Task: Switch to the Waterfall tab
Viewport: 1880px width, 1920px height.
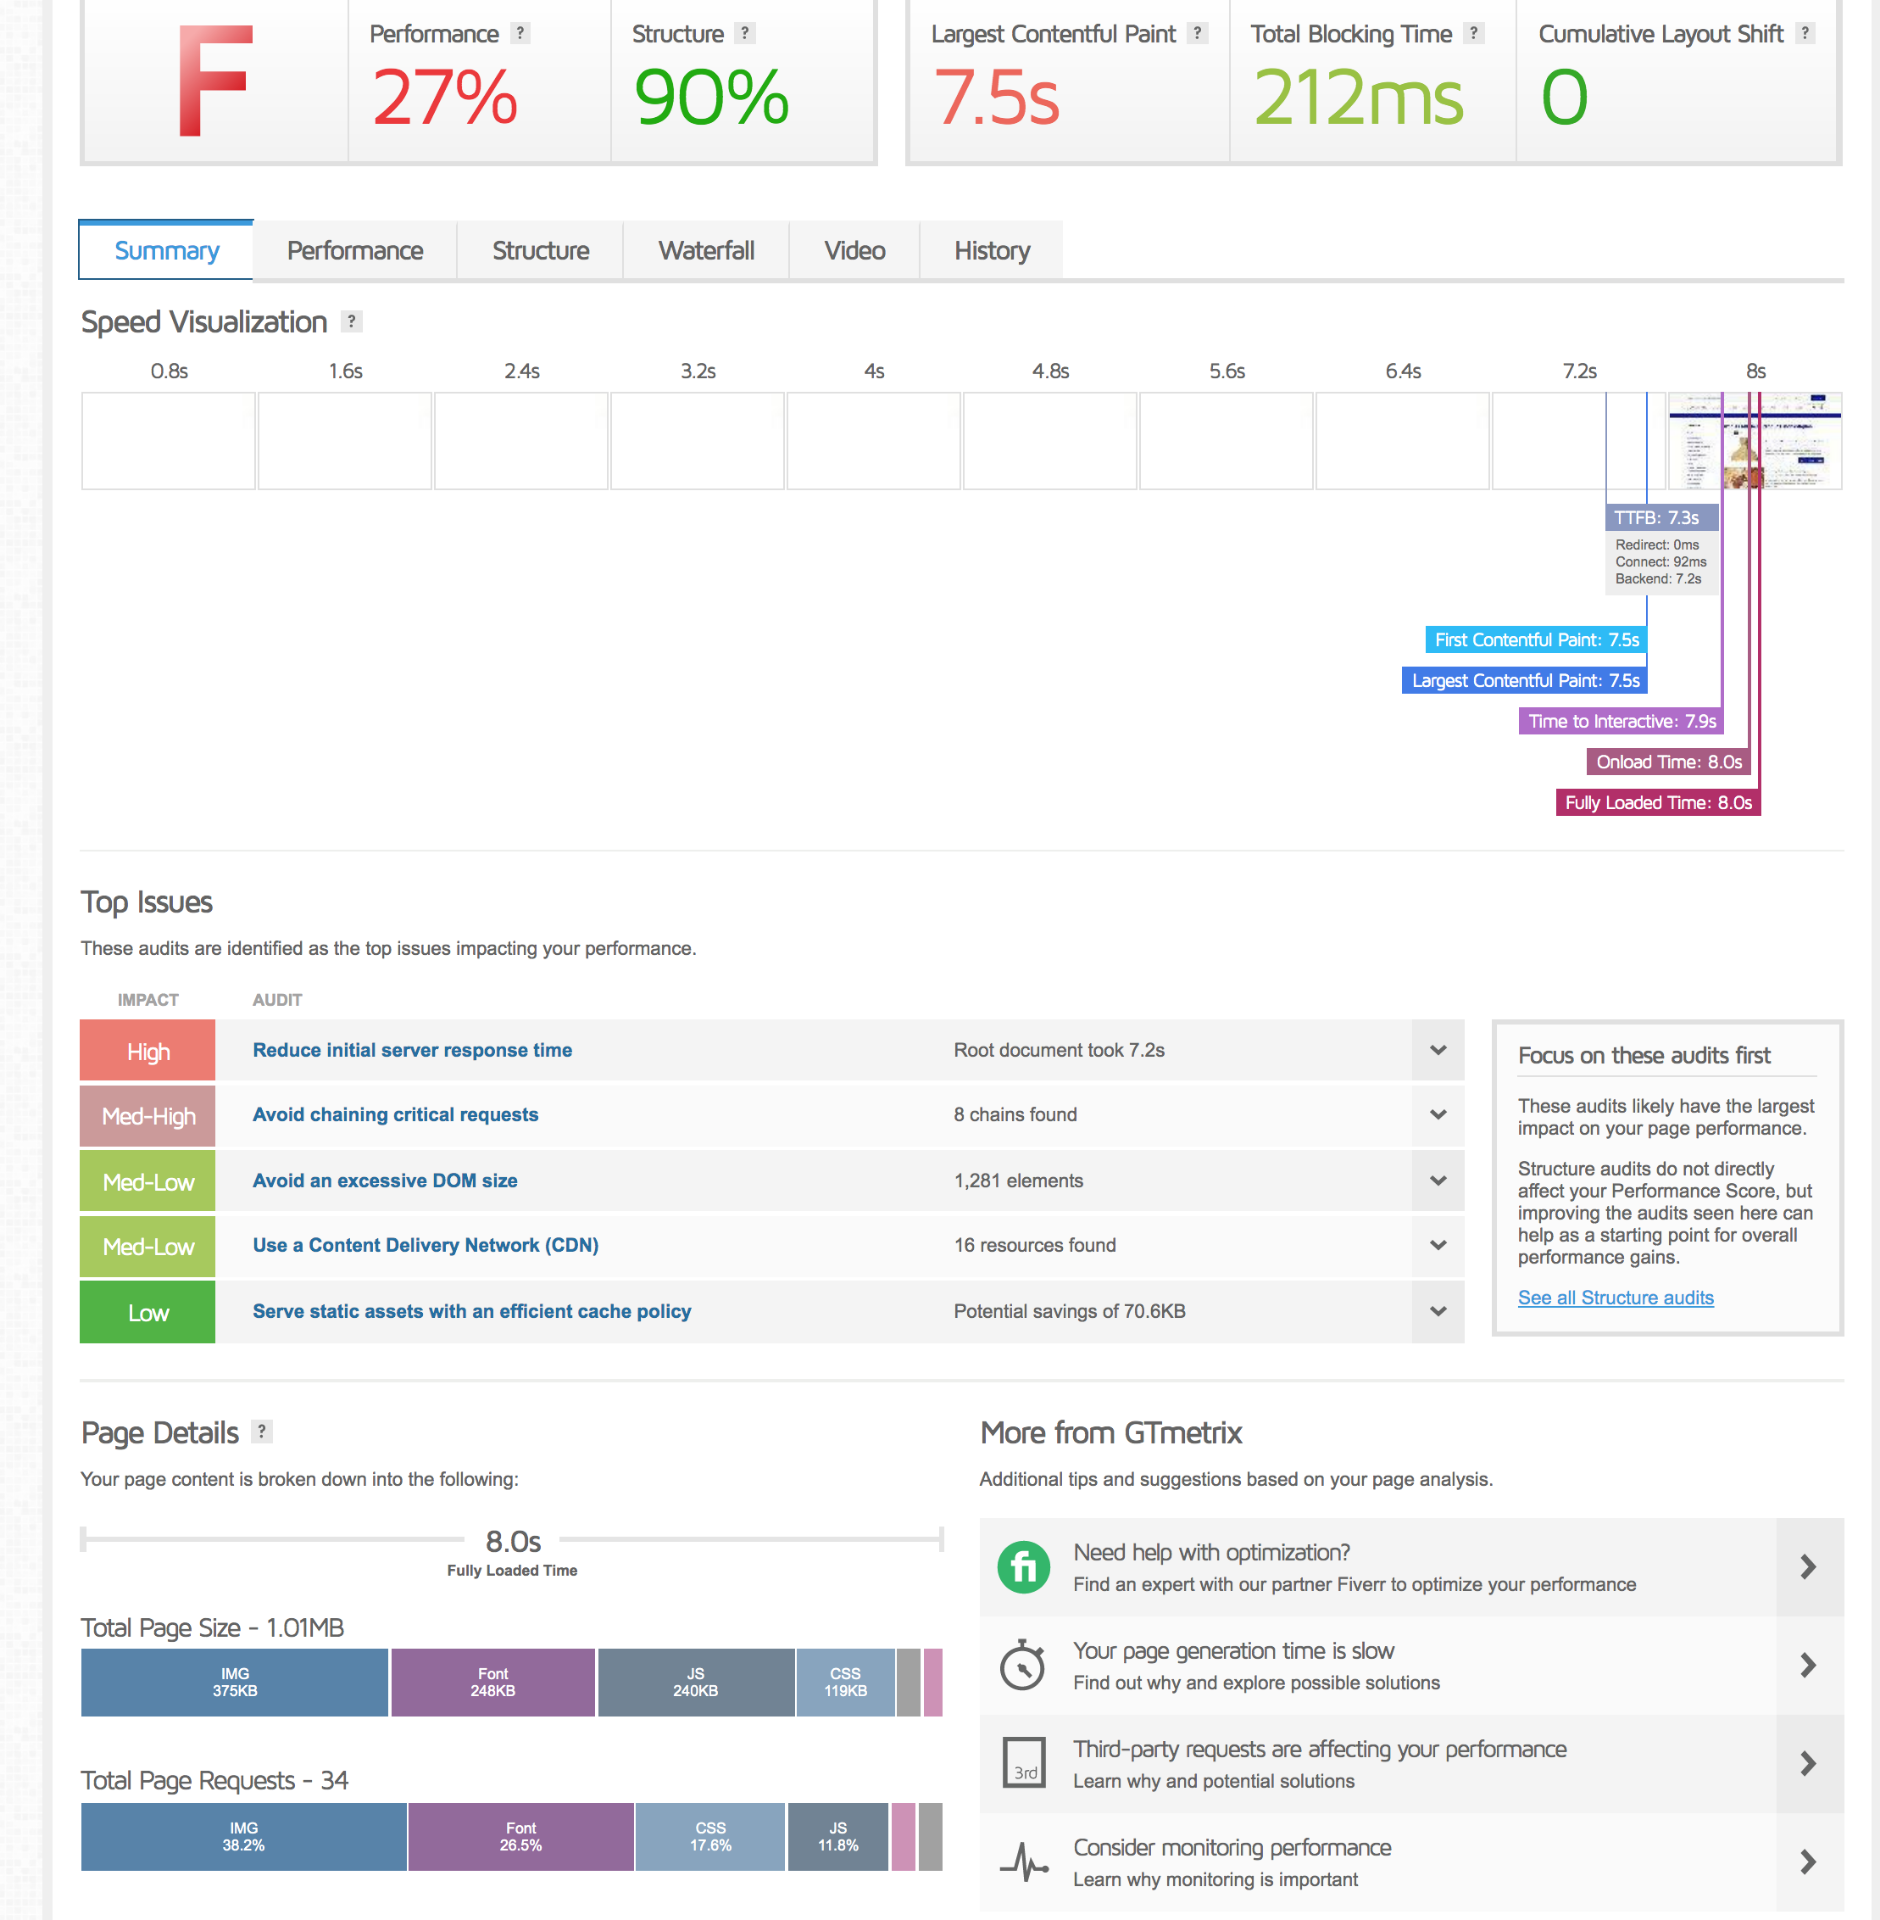Action: tap(706, 251)
